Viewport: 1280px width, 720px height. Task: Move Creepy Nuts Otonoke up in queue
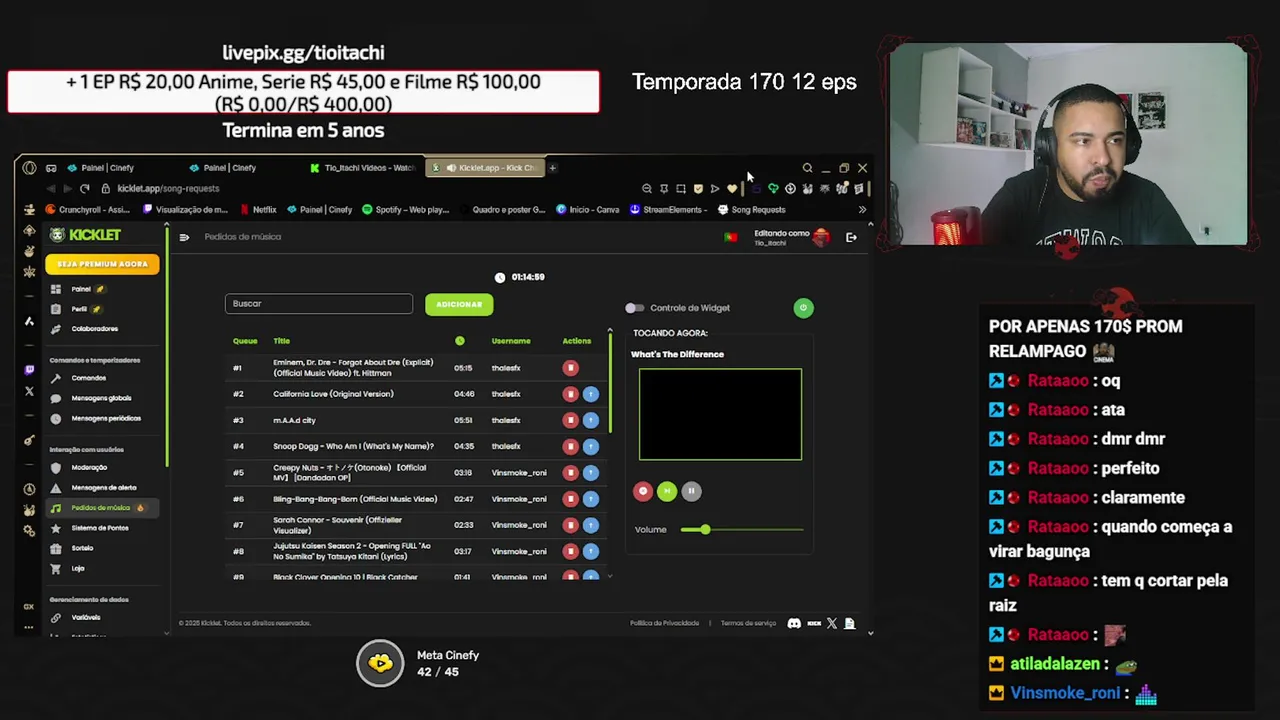[590, 472]
